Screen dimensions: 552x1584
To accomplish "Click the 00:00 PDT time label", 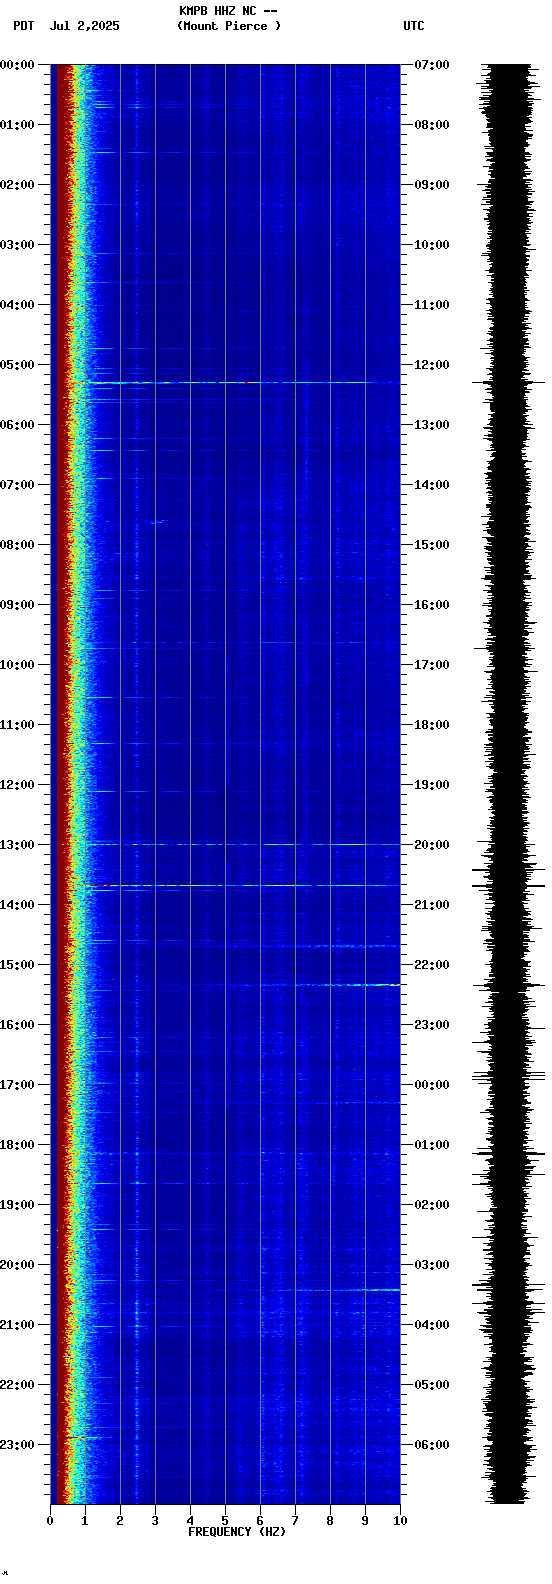I will pos(18,65).
